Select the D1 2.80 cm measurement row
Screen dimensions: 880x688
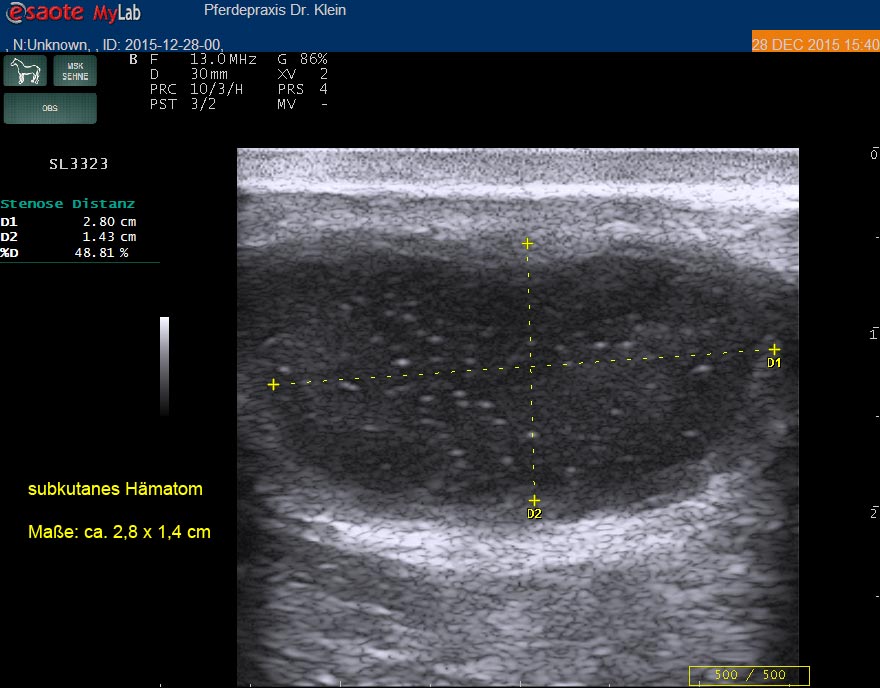pyautogui.click(x=68, y=222)
